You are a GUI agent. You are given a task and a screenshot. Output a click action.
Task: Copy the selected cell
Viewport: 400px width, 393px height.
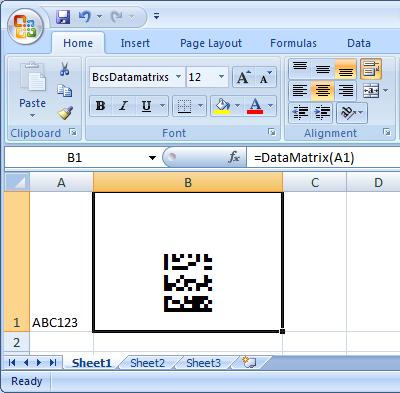click(65, 91)
